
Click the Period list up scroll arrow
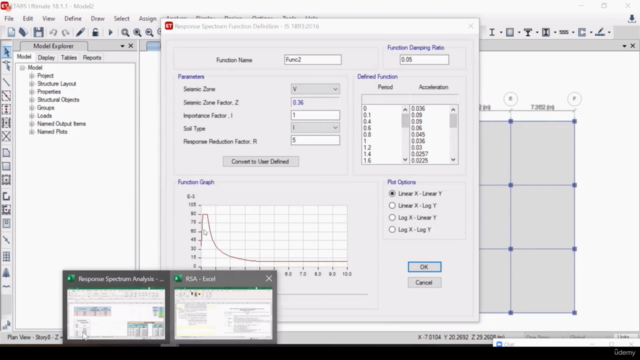coord(405,110)
